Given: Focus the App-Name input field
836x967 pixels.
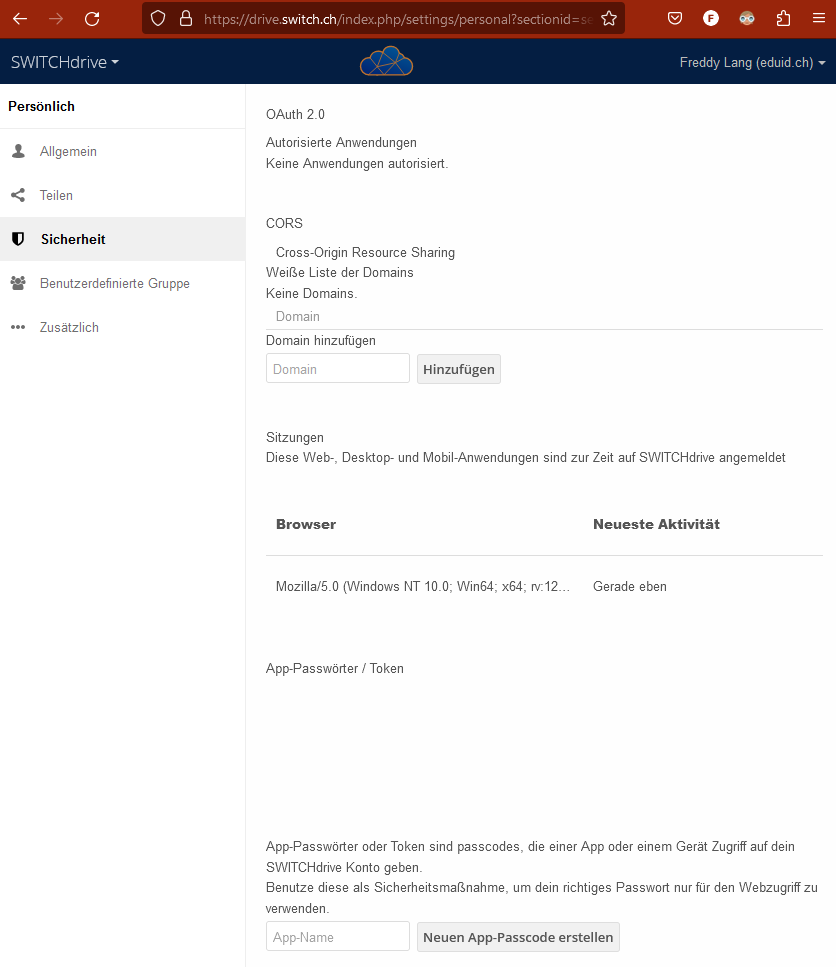Looking at the screenshot, I should pos(338,936).
